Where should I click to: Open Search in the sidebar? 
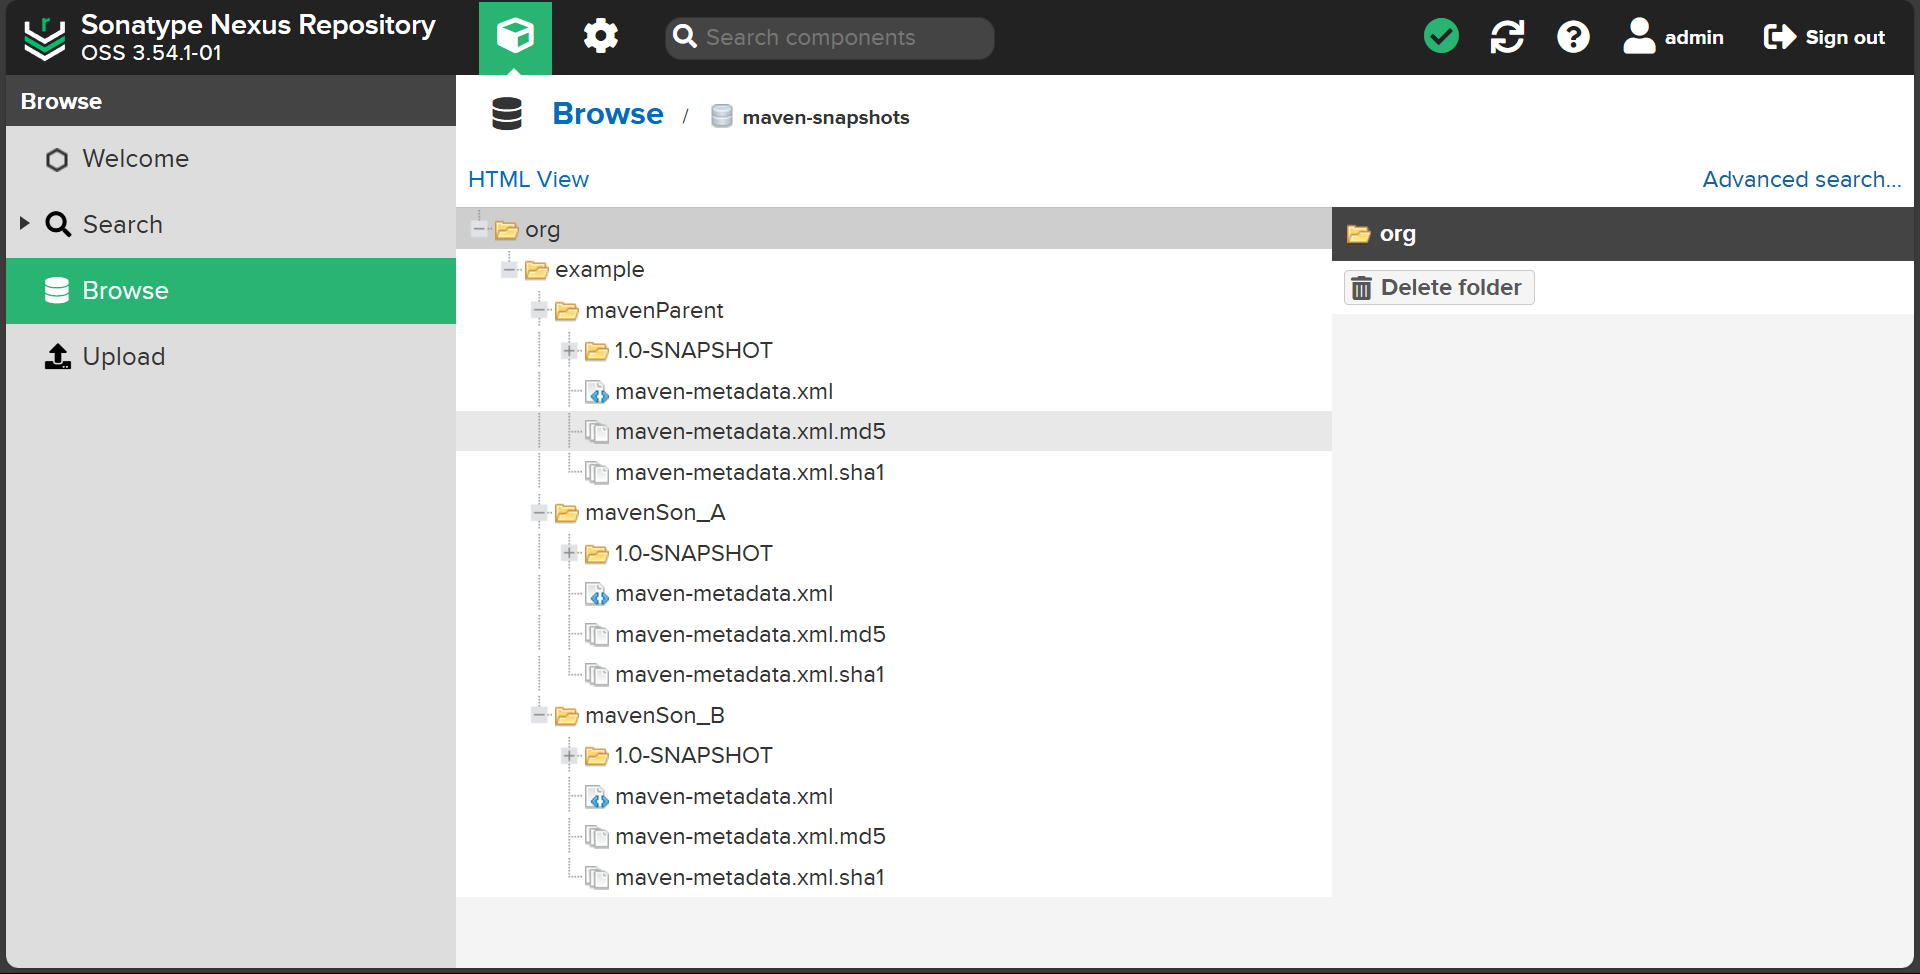[x=231, y=225]
